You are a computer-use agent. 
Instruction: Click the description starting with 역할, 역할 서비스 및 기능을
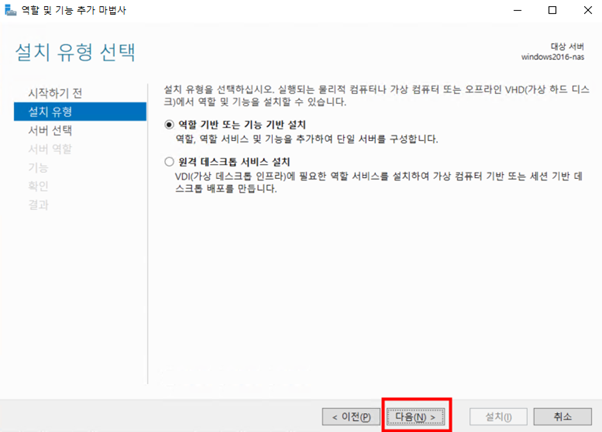[307, 139]
